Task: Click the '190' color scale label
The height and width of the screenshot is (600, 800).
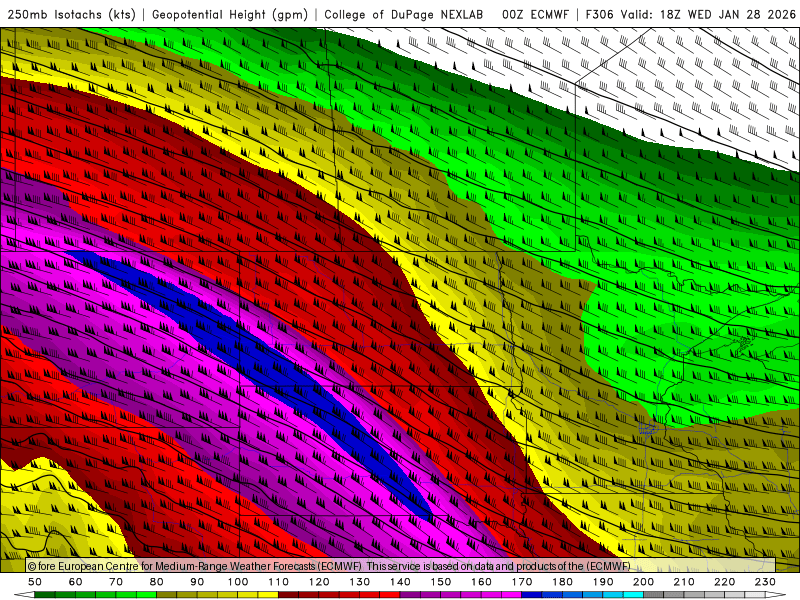Action: [x=603, y=582]
